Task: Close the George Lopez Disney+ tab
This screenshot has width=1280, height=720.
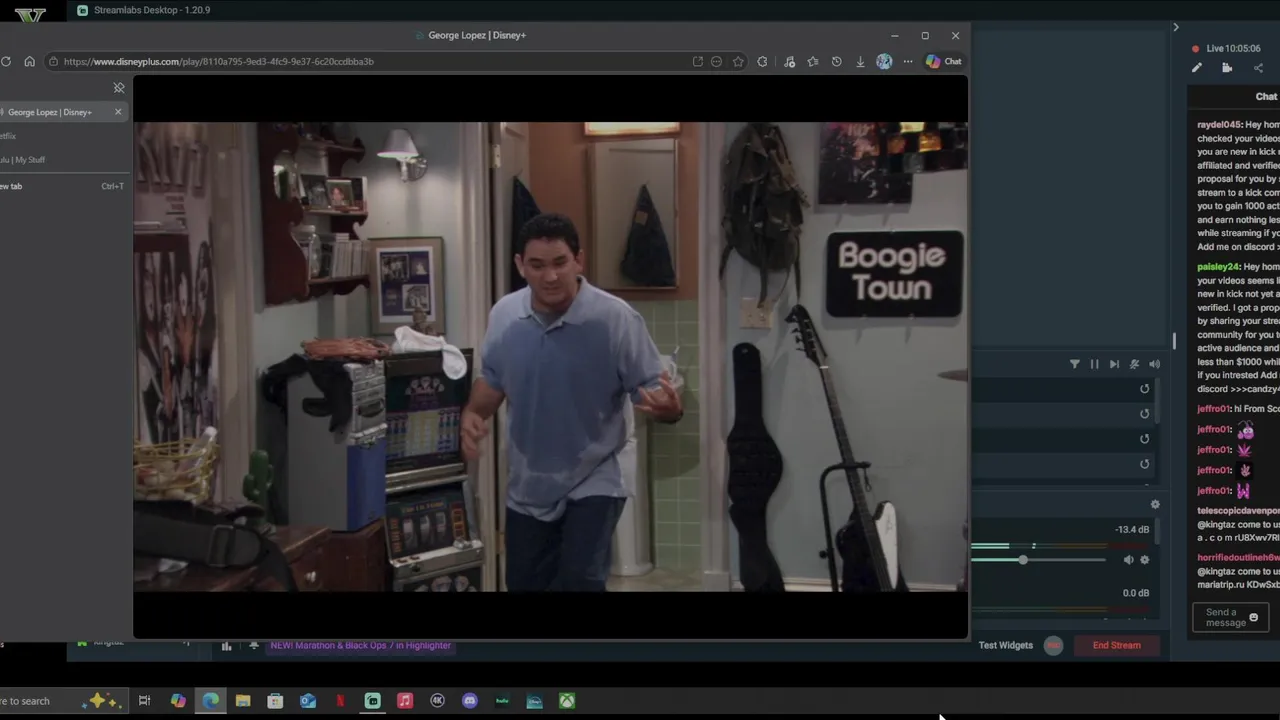Action: (118, 111)
